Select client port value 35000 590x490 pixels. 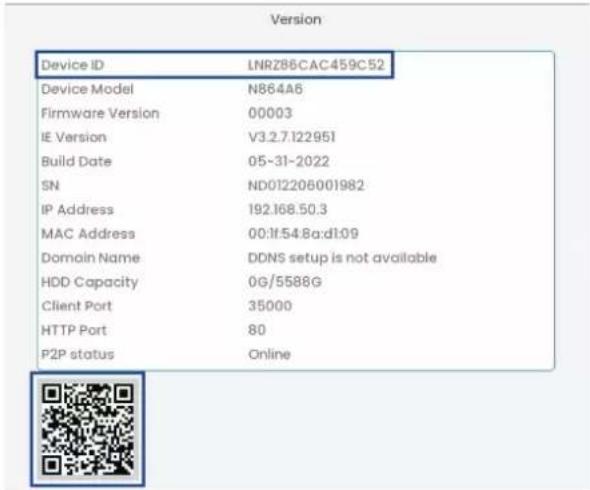pos(270,306)
